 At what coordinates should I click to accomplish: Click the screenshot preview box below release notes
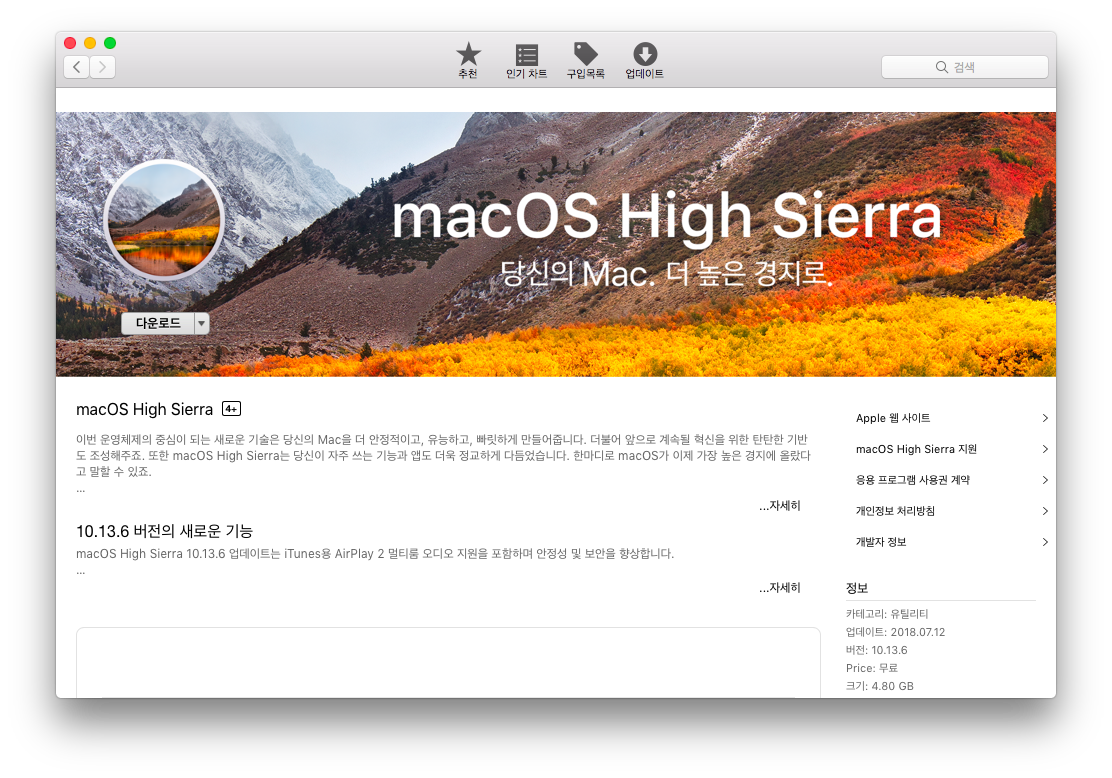448,662
